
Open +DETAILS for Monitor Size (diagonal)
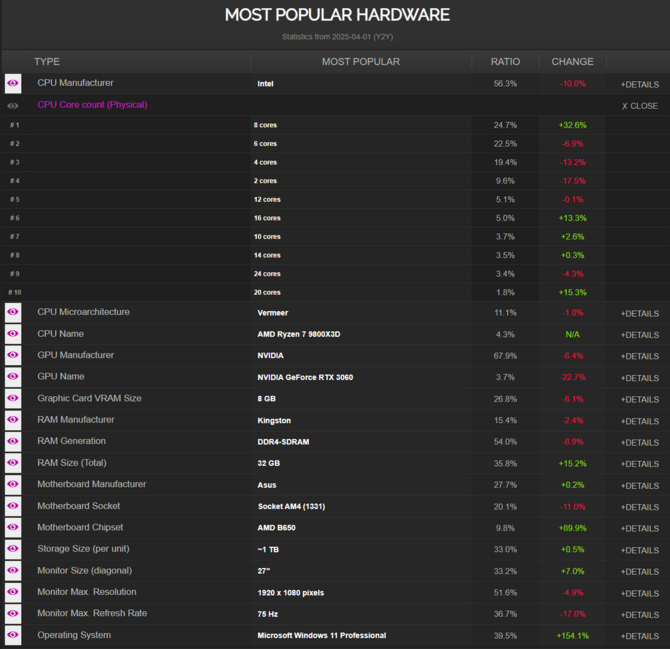coord(640,572)
